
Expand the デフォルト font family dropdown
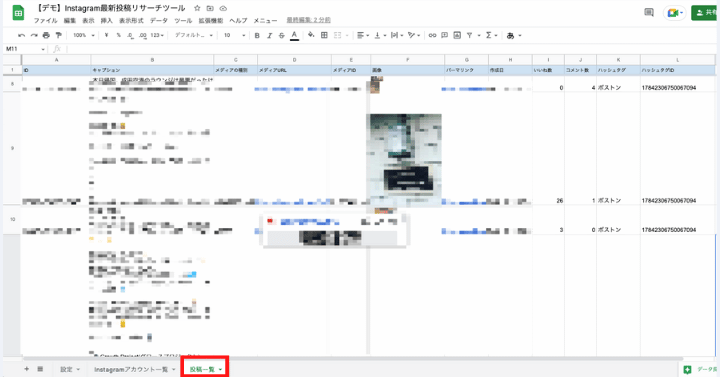click(194, 35)
